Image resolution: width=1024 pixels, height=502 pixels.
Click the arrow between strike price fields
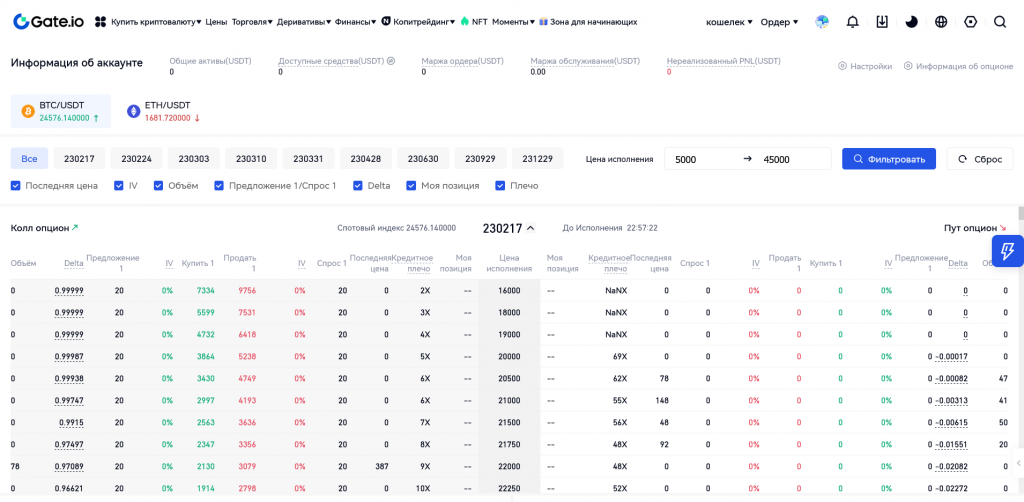[748, 159]
